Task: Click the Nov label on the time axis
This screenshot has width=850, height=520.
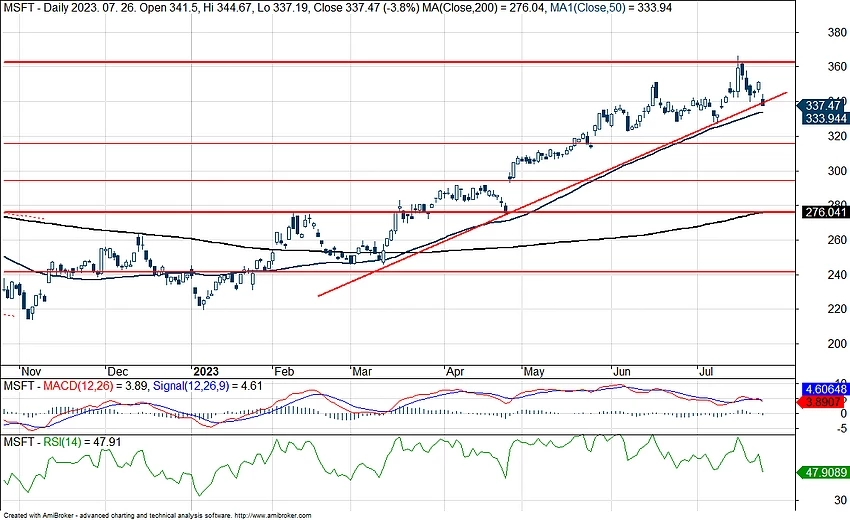Action: 31,371
